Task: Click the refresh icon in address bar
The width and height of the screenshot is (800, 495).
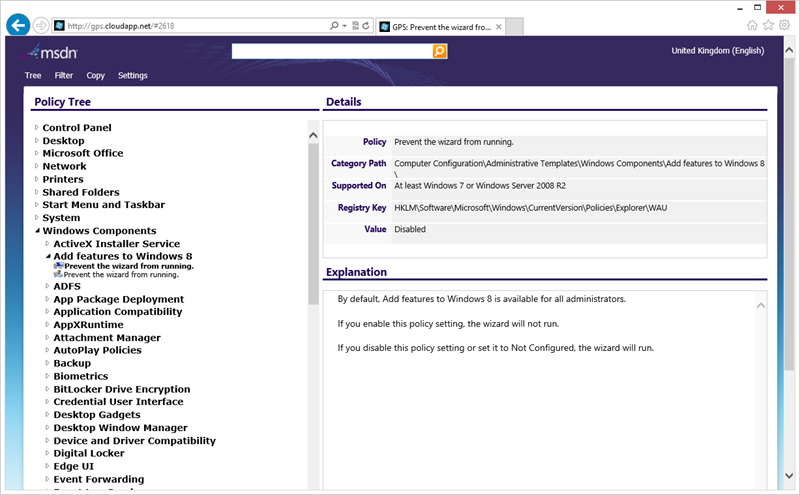Action: [x=368, y=25]
